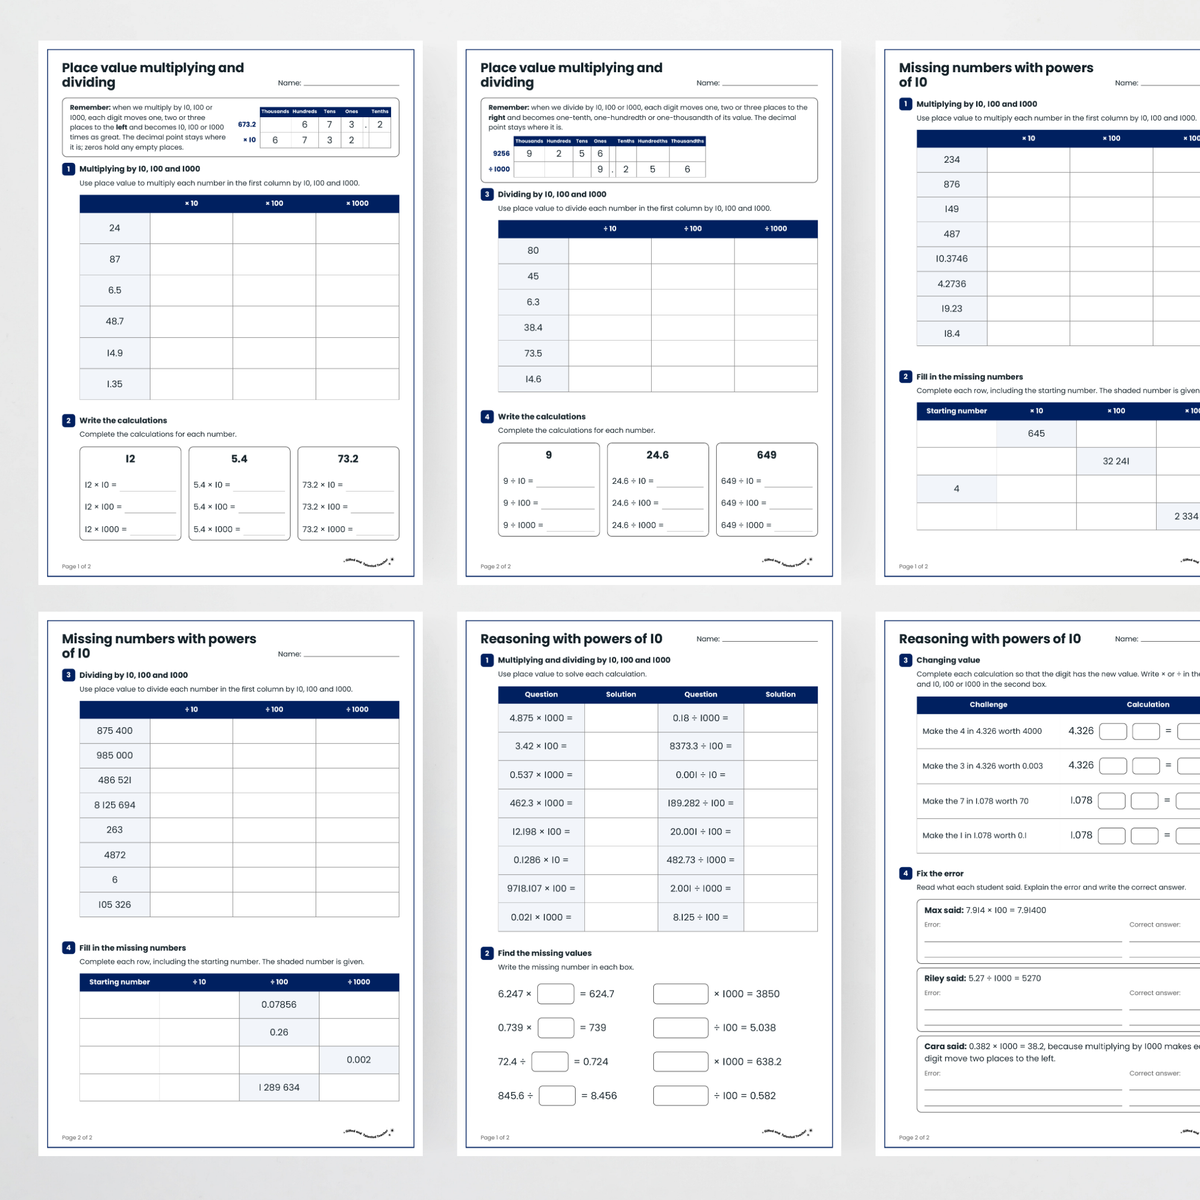Select the '73.5' cell in the dividing table
1200x1200 pixels.
point(533,353)
